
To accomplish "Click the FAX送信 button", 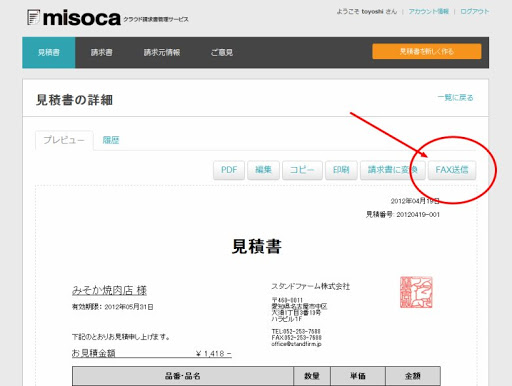I will [452, 170].
